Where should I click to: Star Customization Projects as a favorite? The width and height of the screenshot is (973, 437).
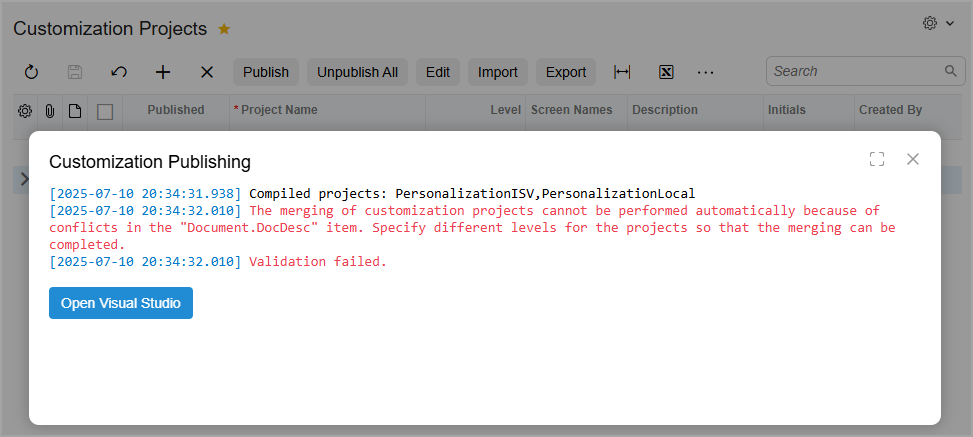point(224,29)
